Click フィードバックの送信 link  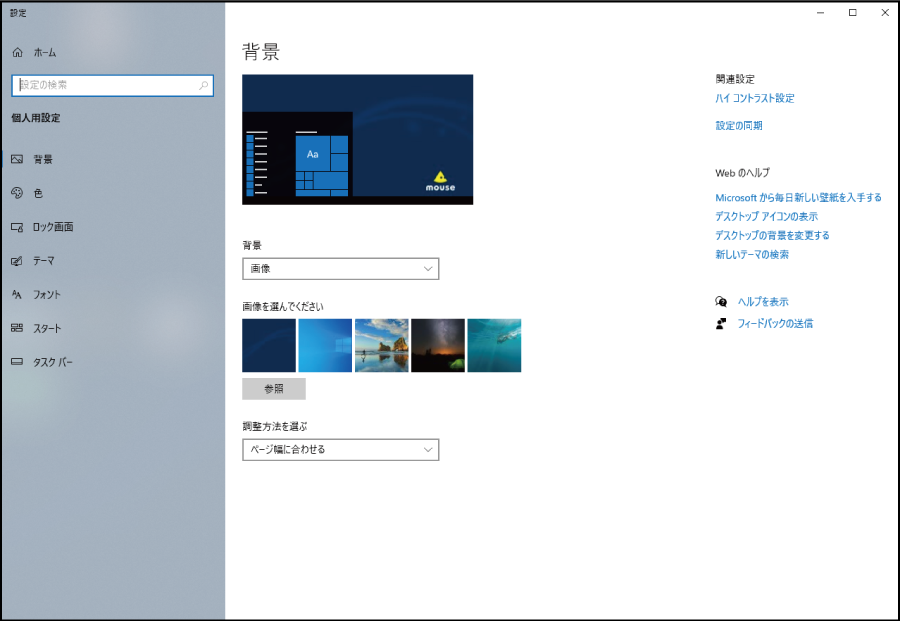[775, 324]
